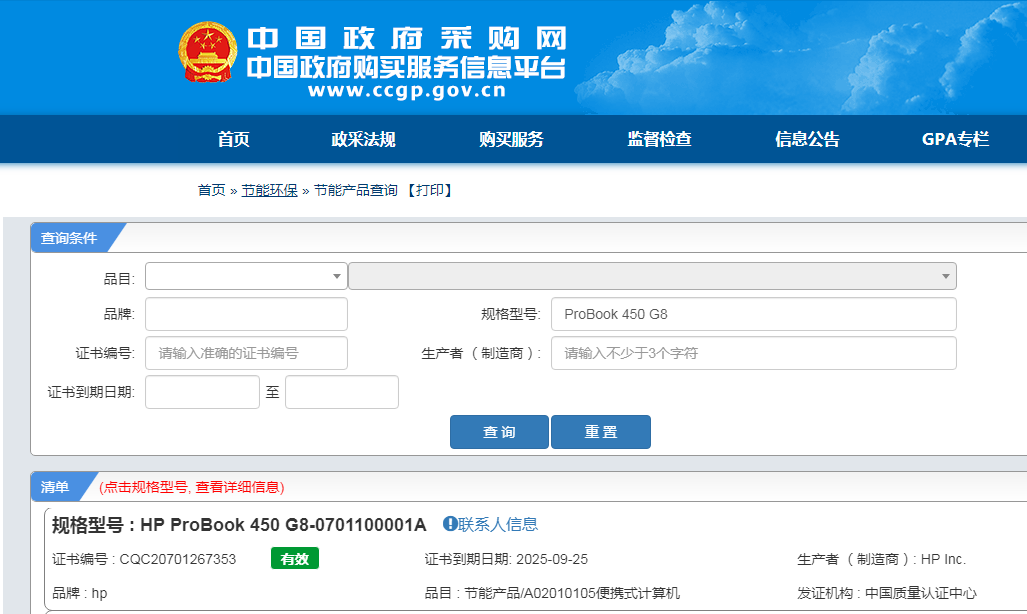The image size is (1027, 614).
Task: Focus the 证书编号 input field
Action: (x=246, y=353)
